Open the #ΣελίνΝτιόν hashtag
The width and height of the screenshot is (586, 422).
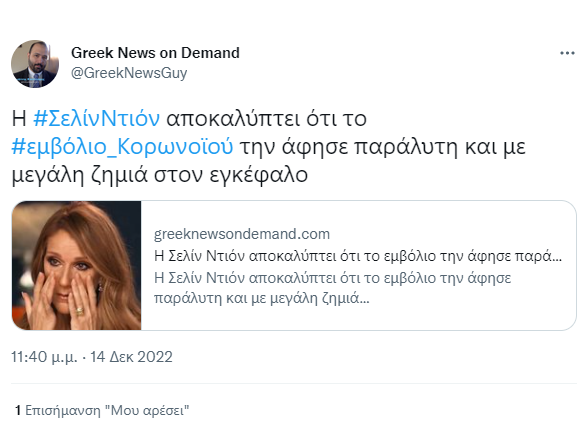coord(96,118)
